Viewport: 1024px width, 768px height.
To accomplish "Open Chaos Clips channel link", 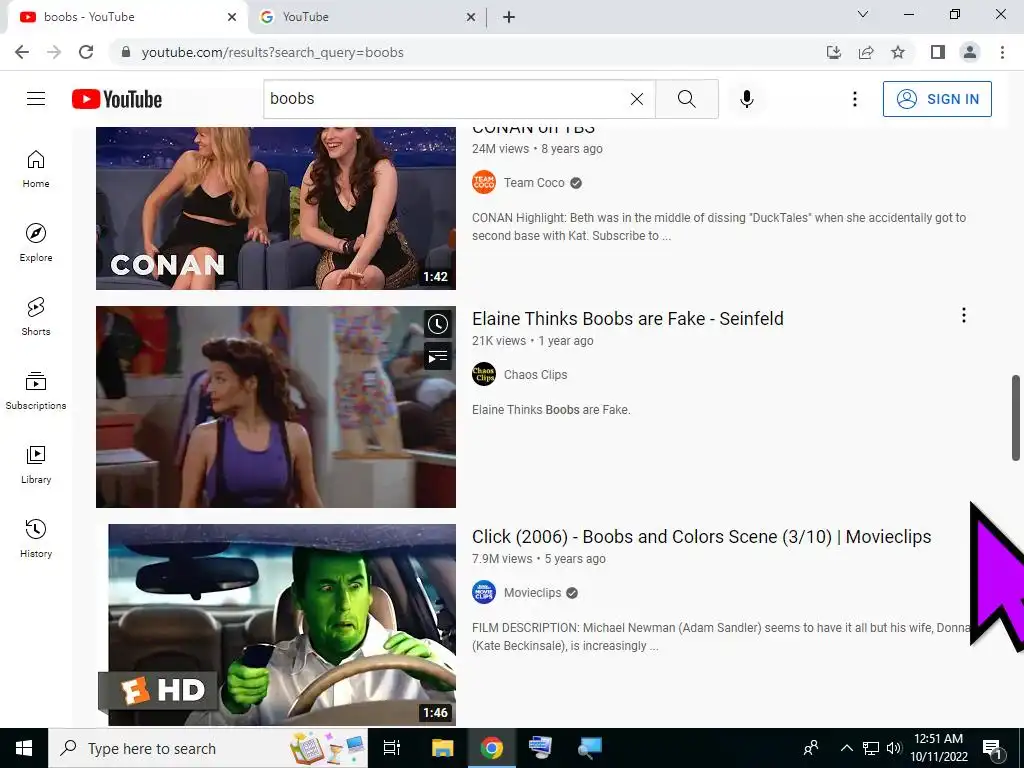I will click(536, 375).
